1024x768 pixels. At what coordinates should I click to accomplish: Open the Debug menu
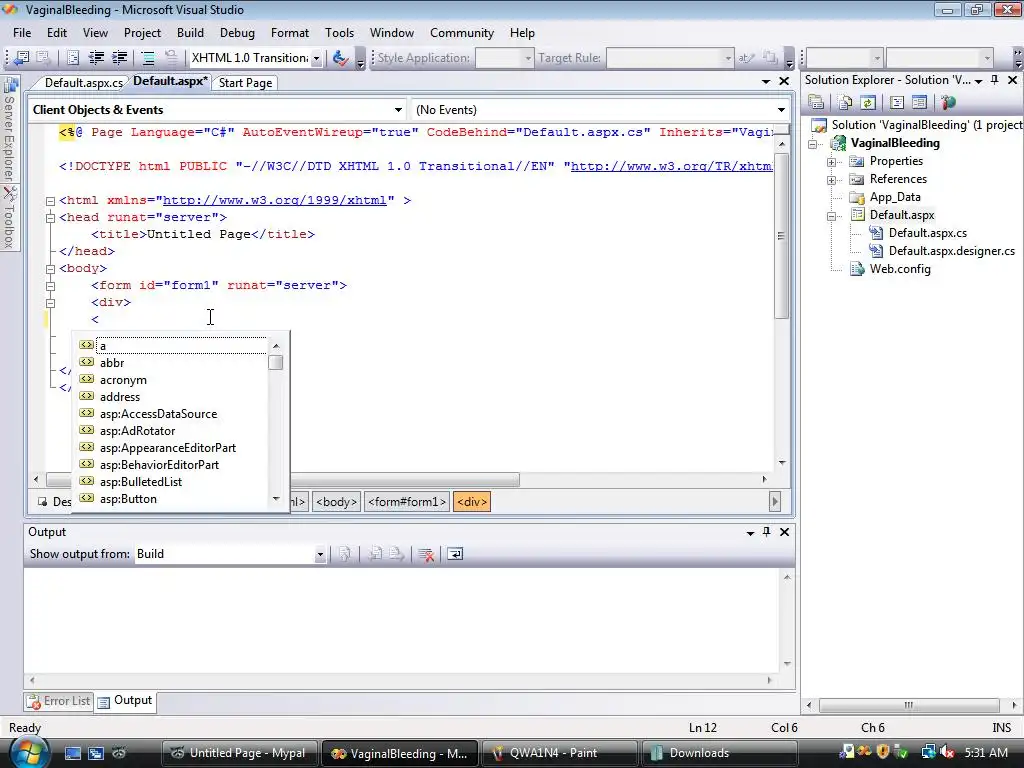coord(237,33)
